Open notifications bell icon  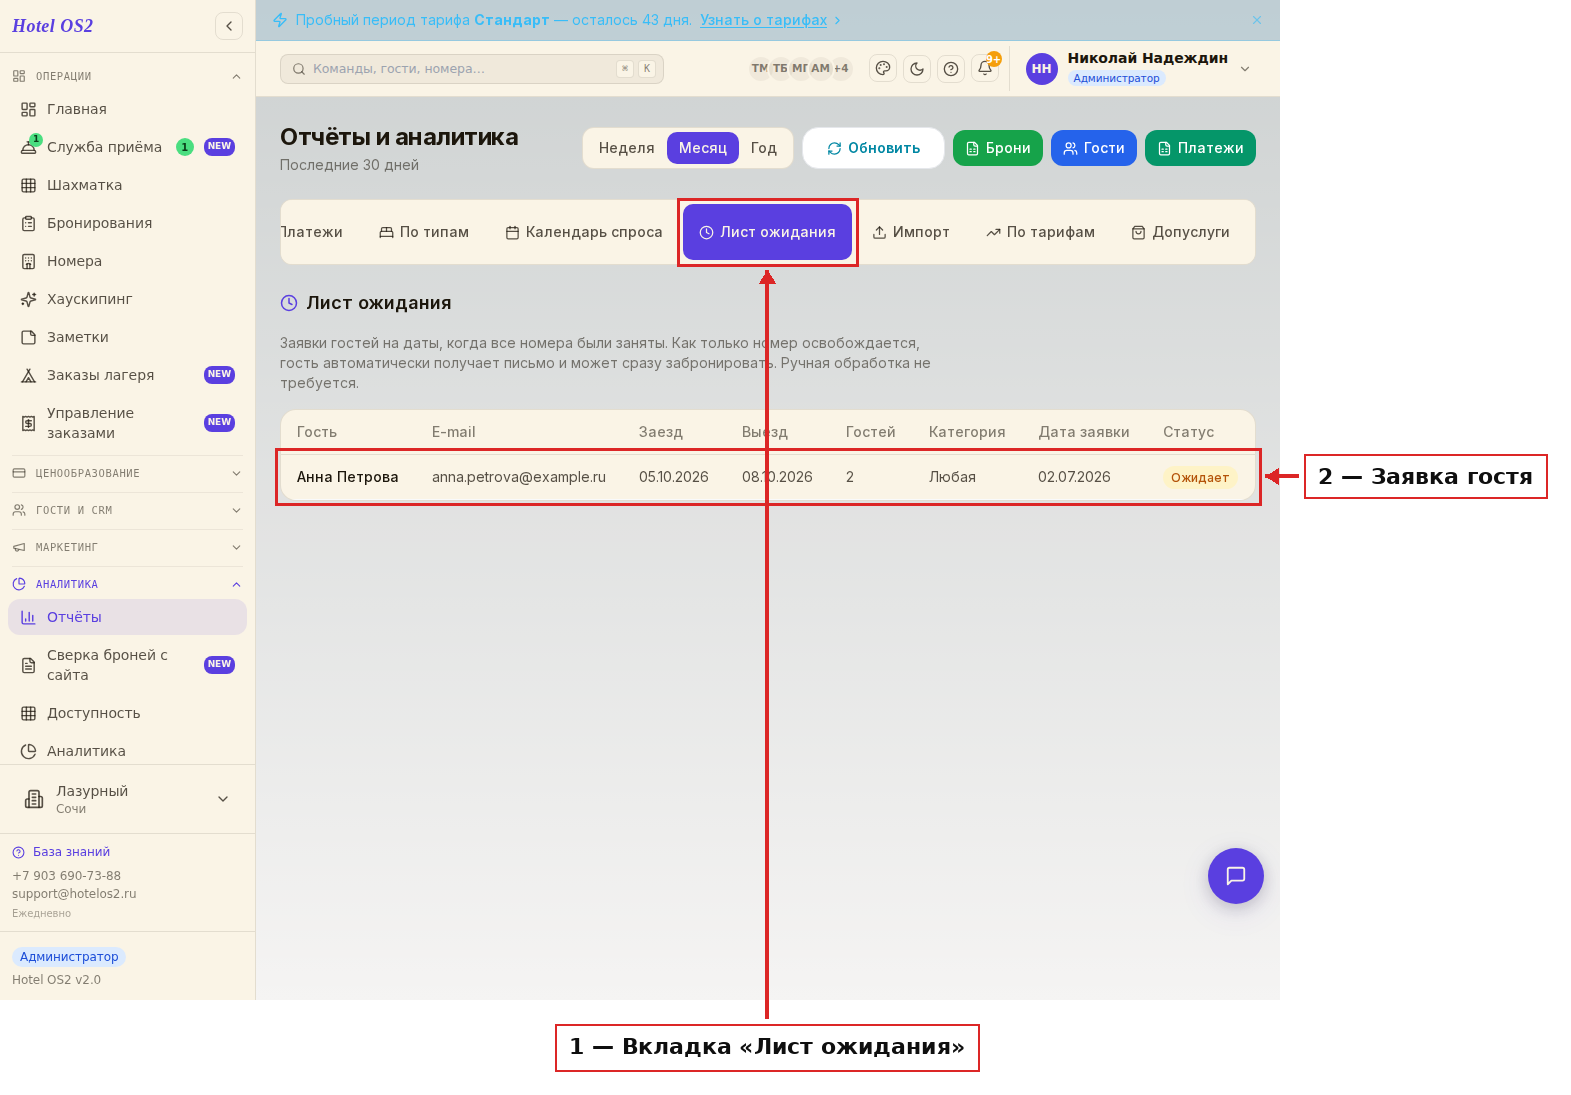pyautogui.click(x=985, y=69)
